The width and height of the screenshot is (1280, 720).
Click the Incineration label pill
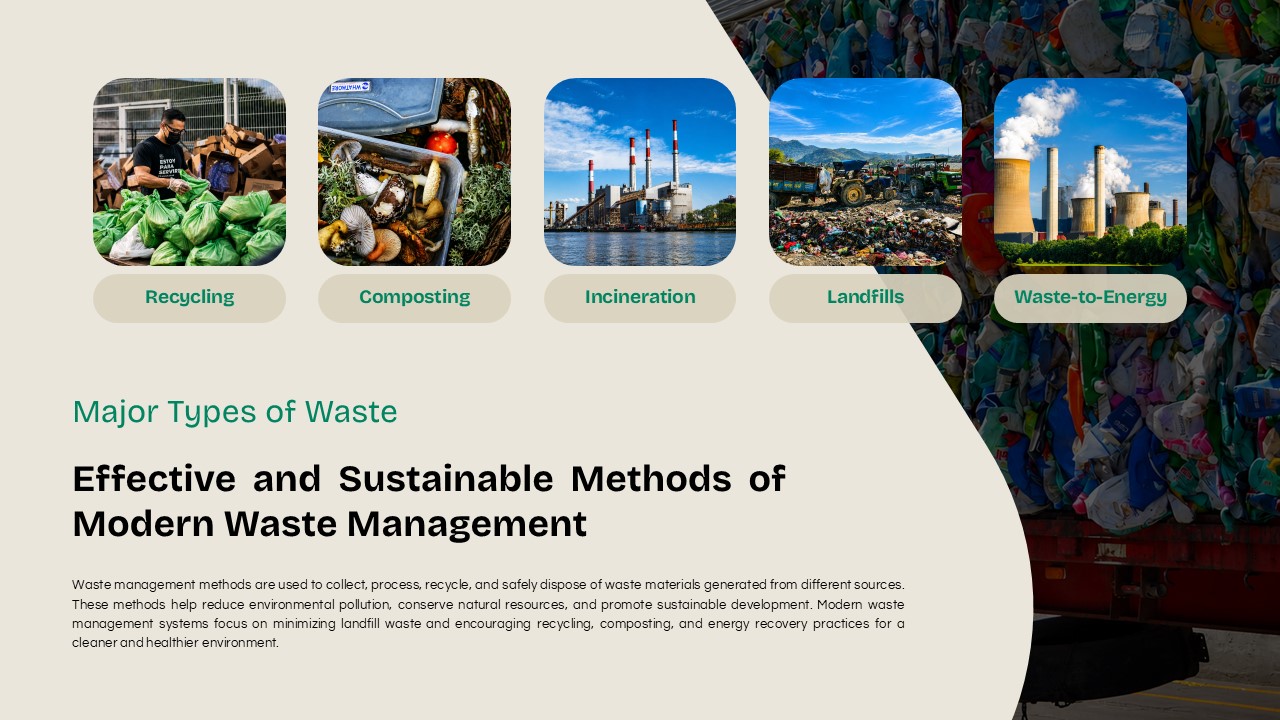coord(640,298)
